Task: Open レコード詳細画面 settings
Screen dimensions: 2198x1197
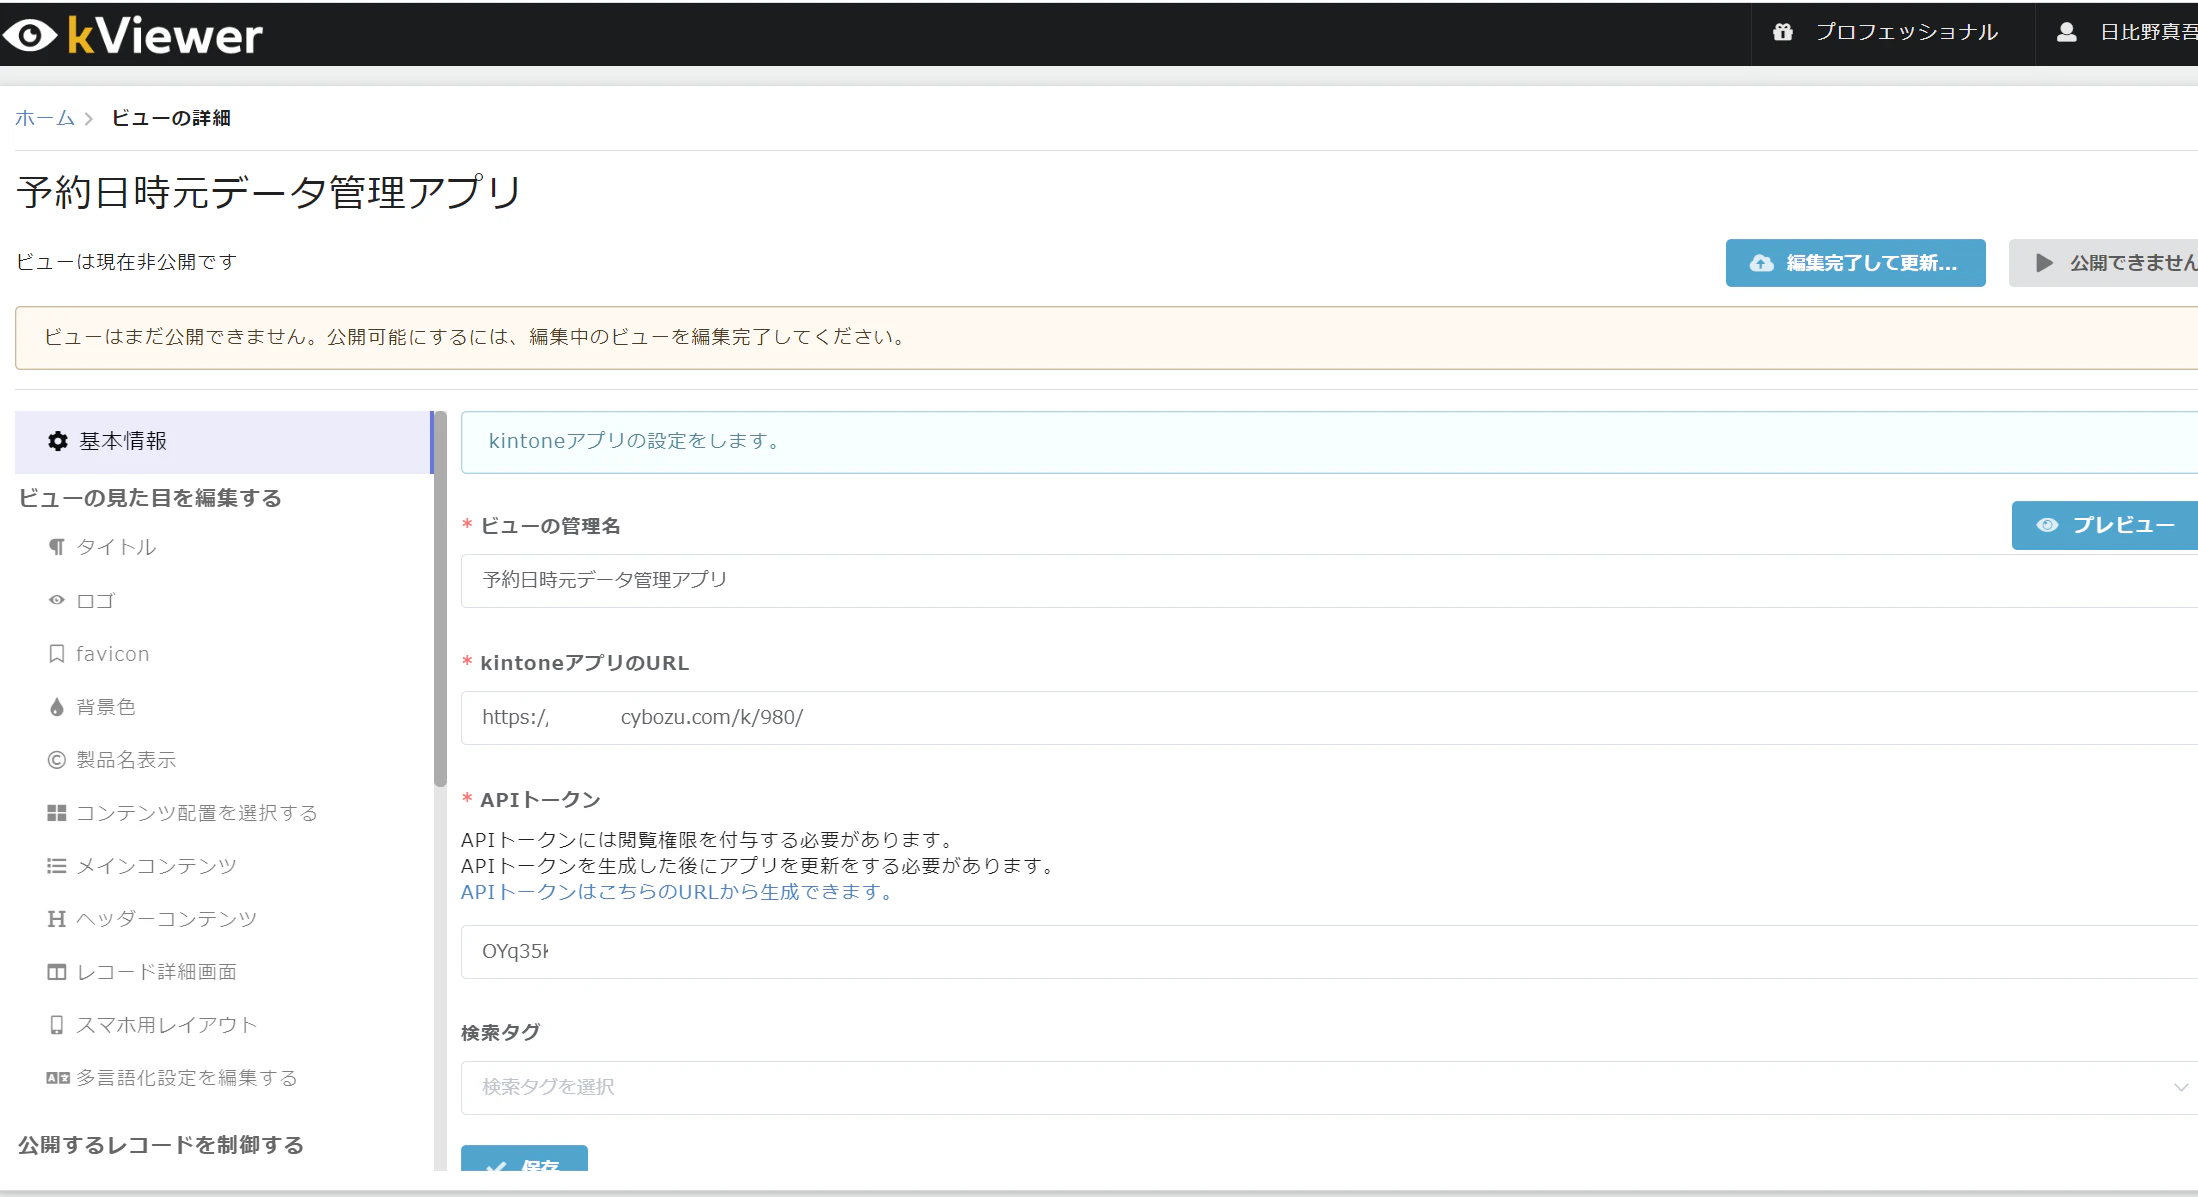Action: 156,972
